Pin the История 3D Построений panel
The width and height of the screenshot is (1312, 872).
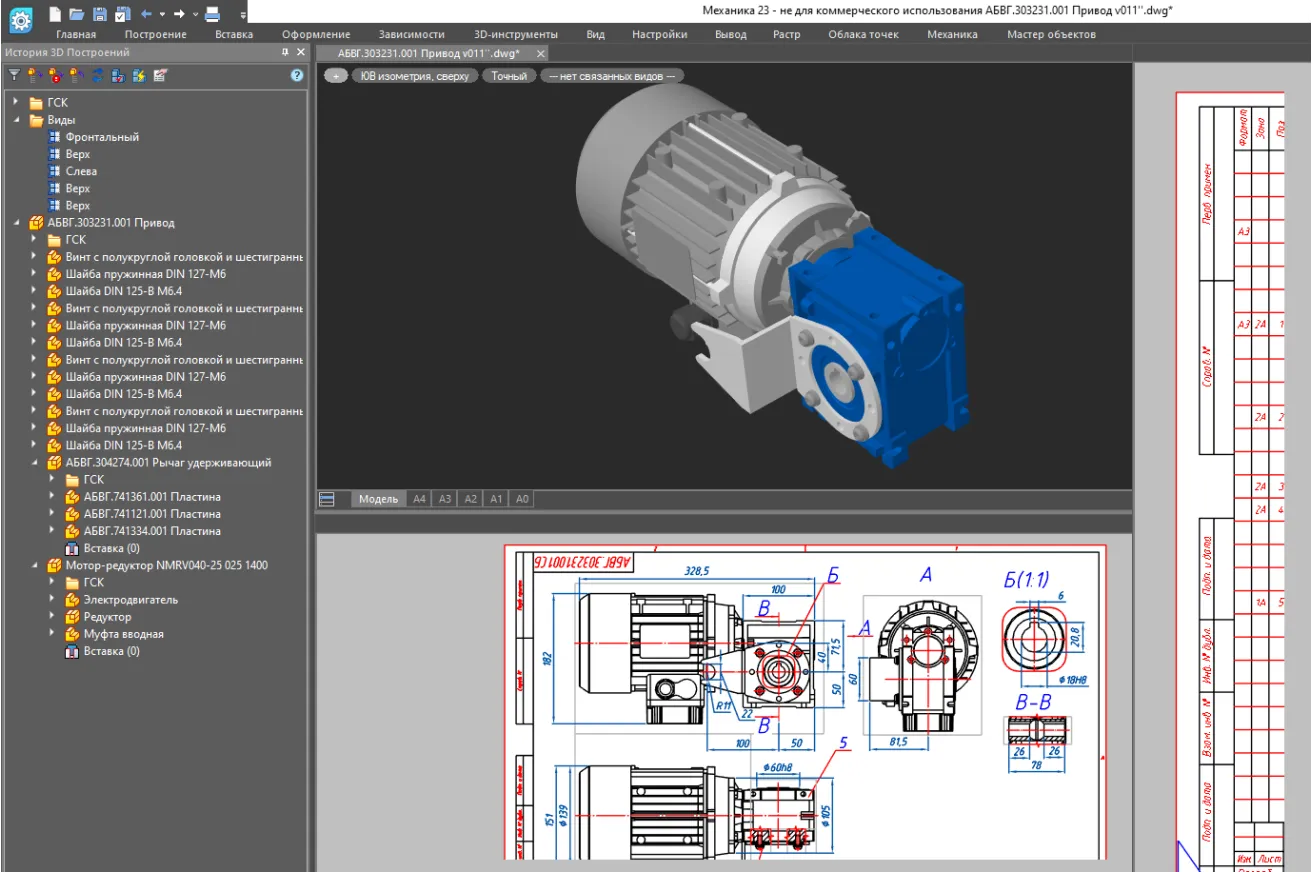[285, 52]
